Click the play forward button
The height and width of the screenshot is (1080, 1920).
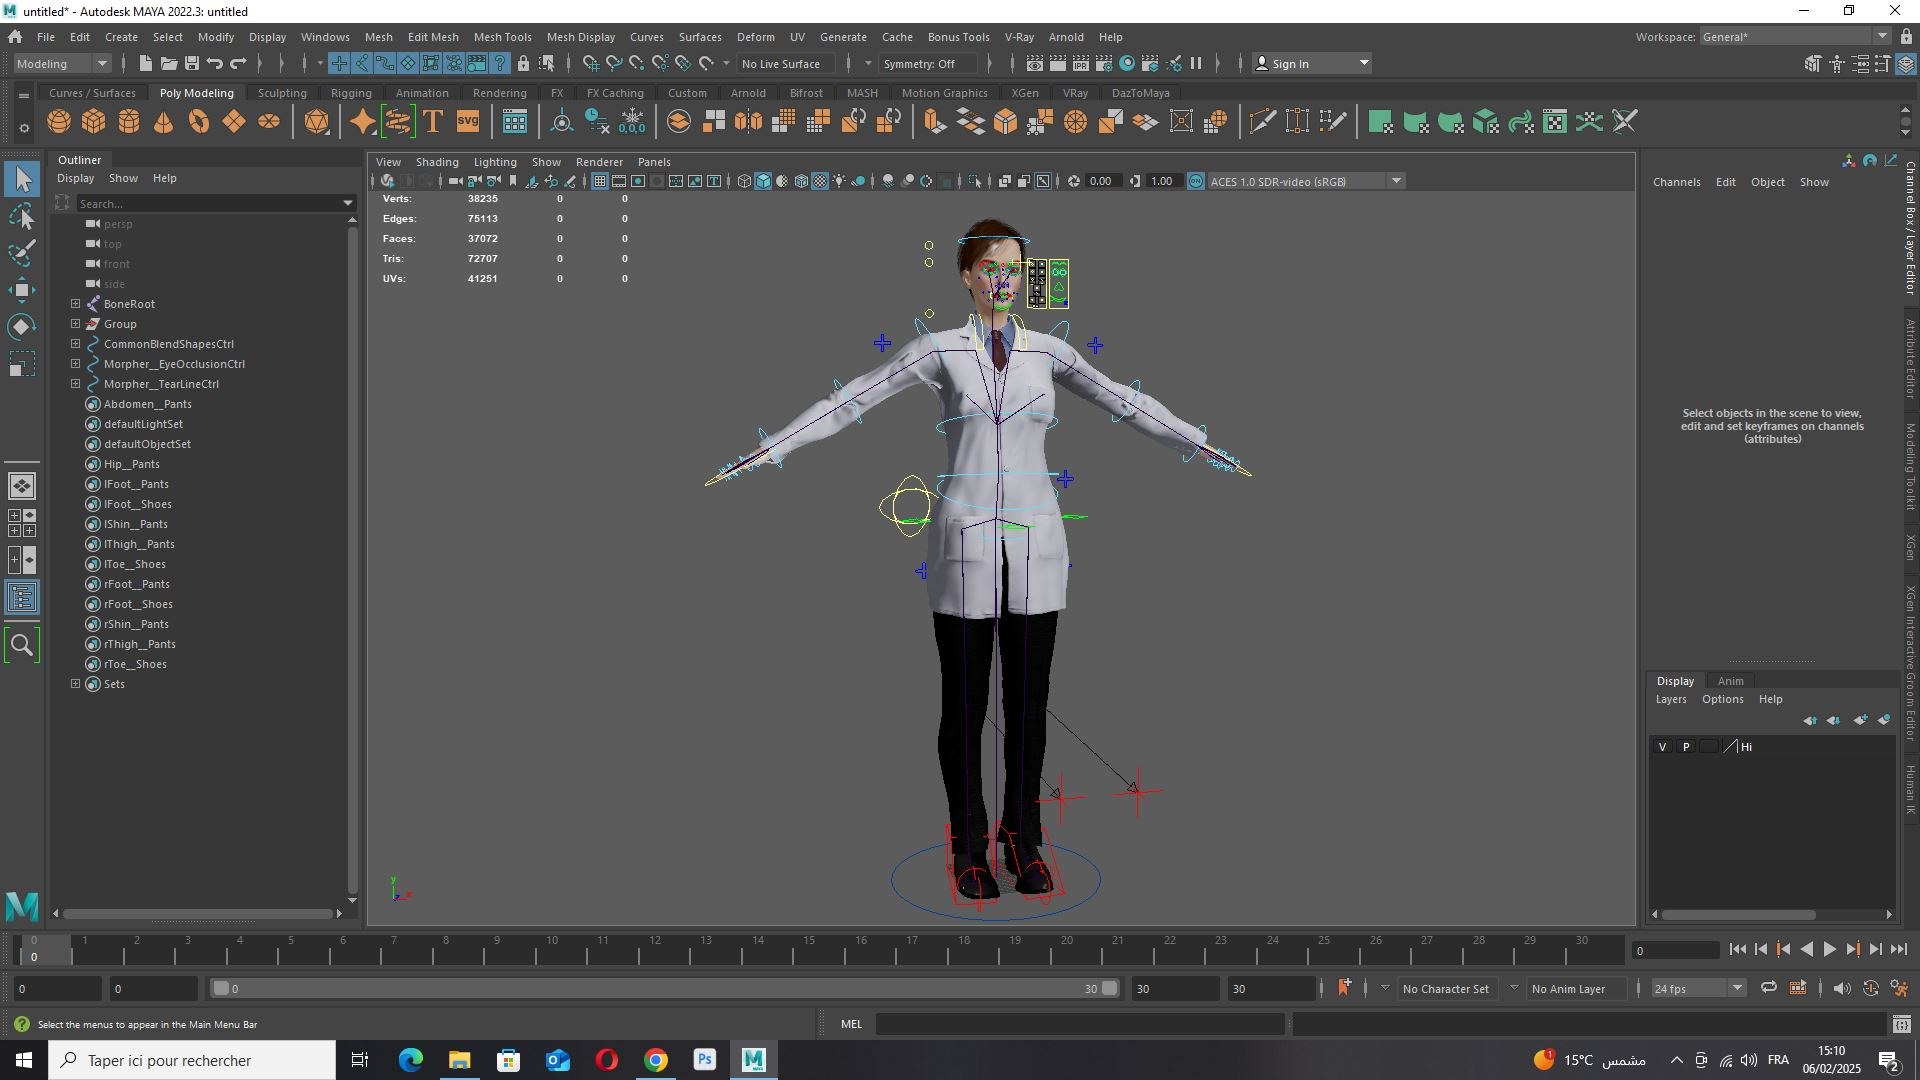[x=1829, y=950]
